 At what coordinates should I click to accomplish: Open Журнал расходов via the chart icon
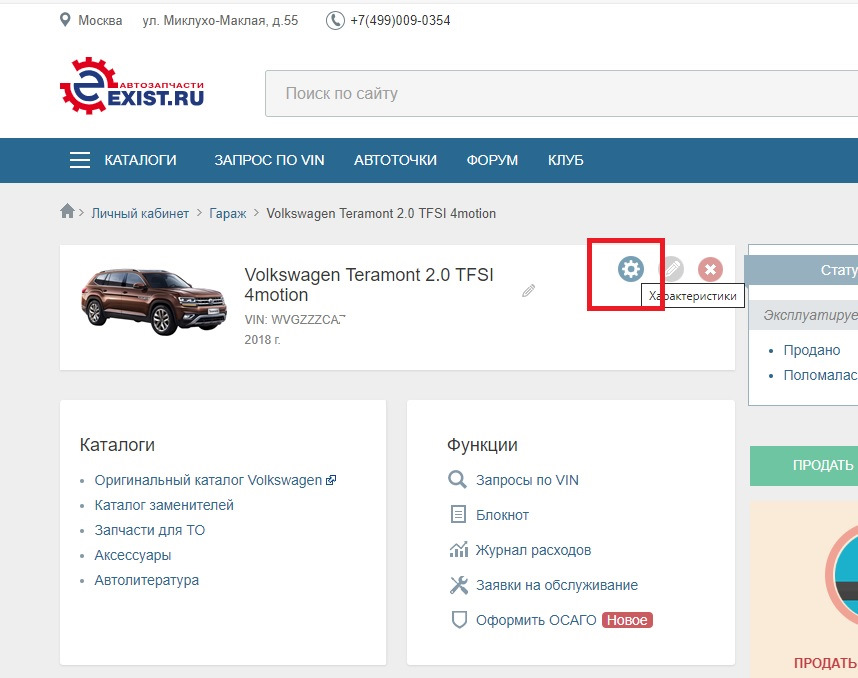[458, 549]
